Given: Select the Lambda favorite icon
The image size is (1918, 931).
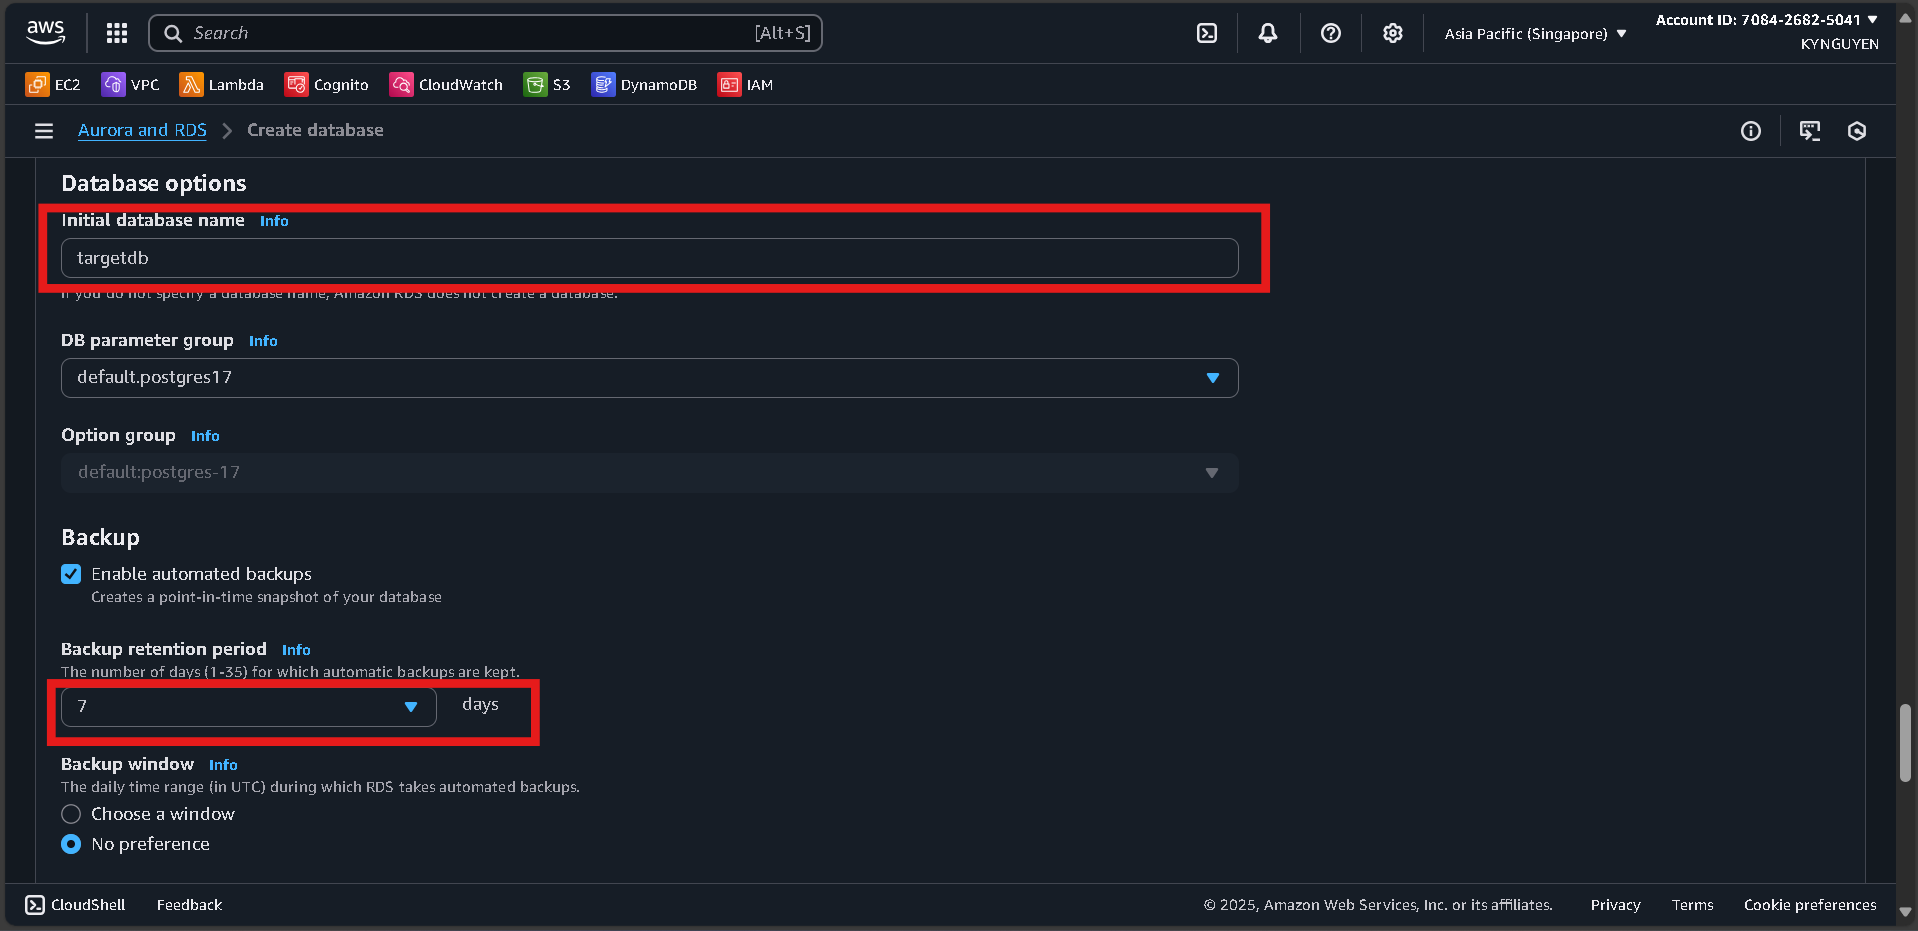Looking at the screenshot, I should point(221,84).
